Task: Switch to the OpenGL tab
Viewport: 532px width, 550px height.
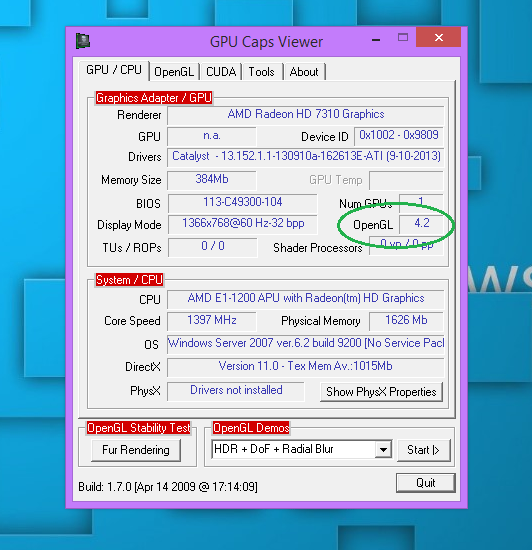Action: pos(174,72)
